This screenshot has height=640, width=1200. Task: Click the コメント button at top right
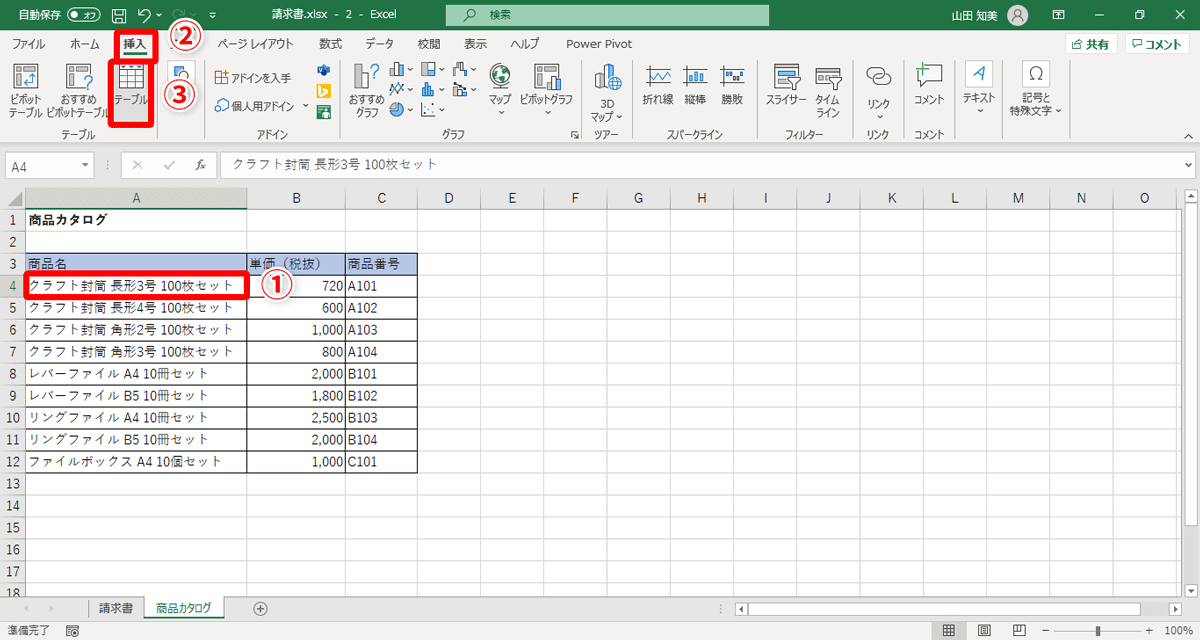[1157, 44]
